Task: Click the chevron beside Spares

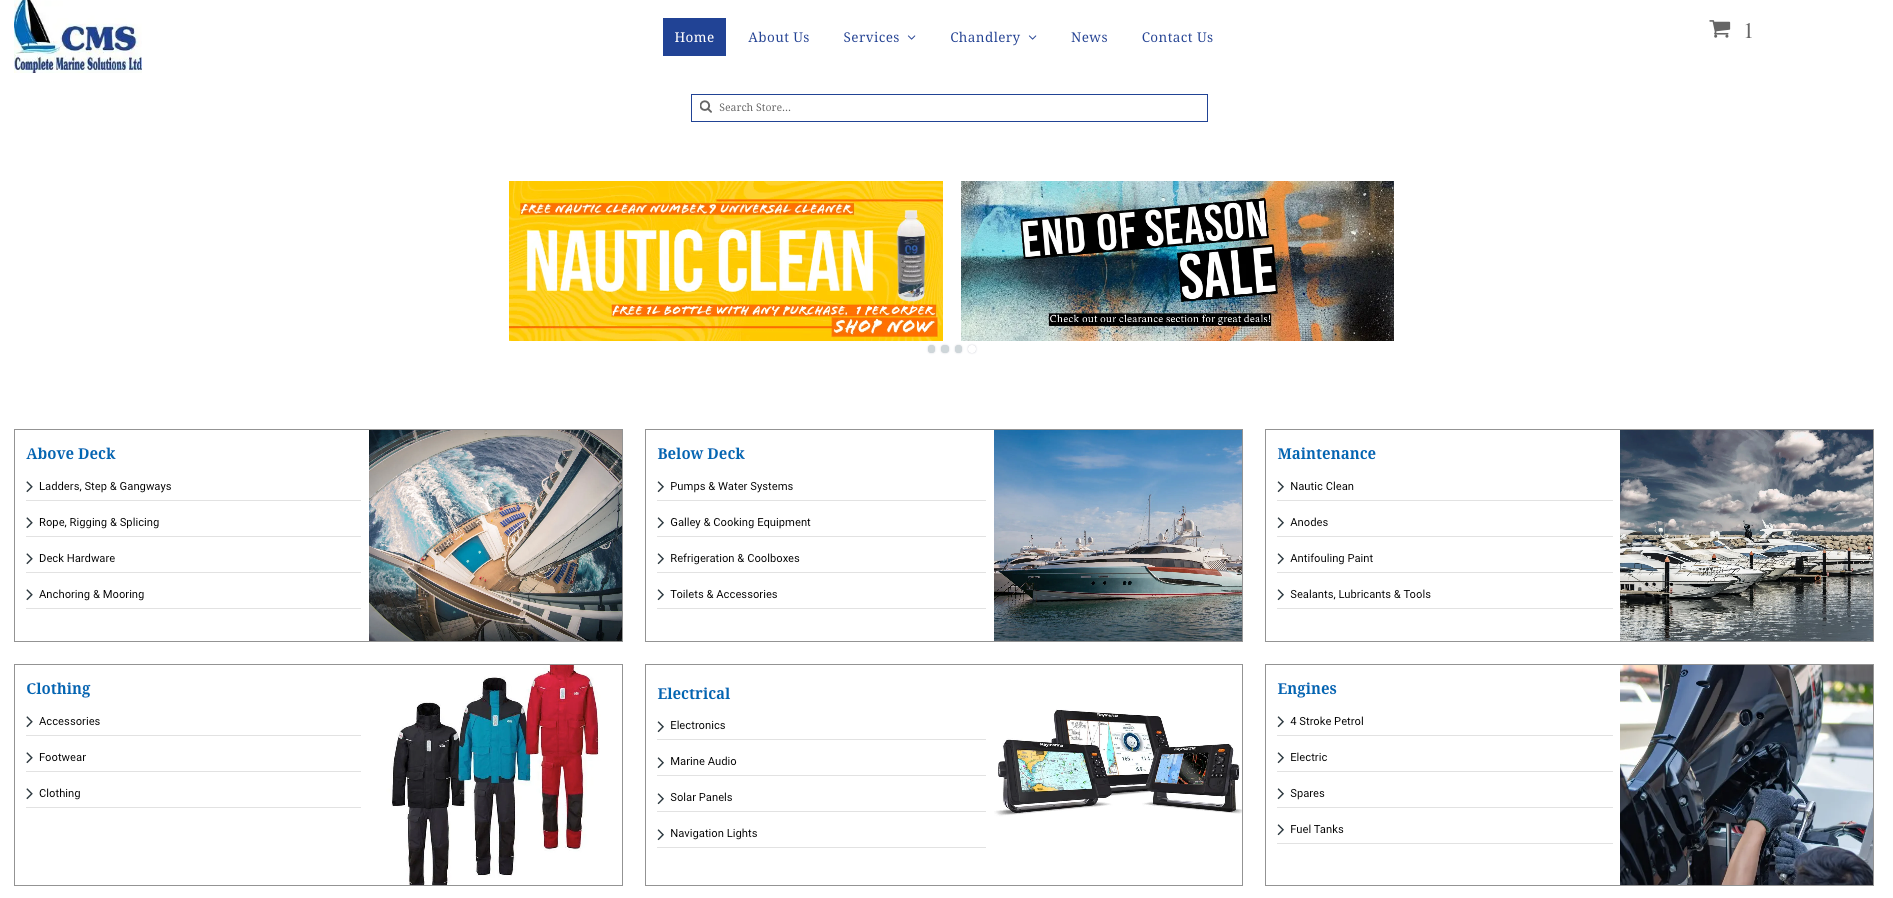Action: (1281, 794)
